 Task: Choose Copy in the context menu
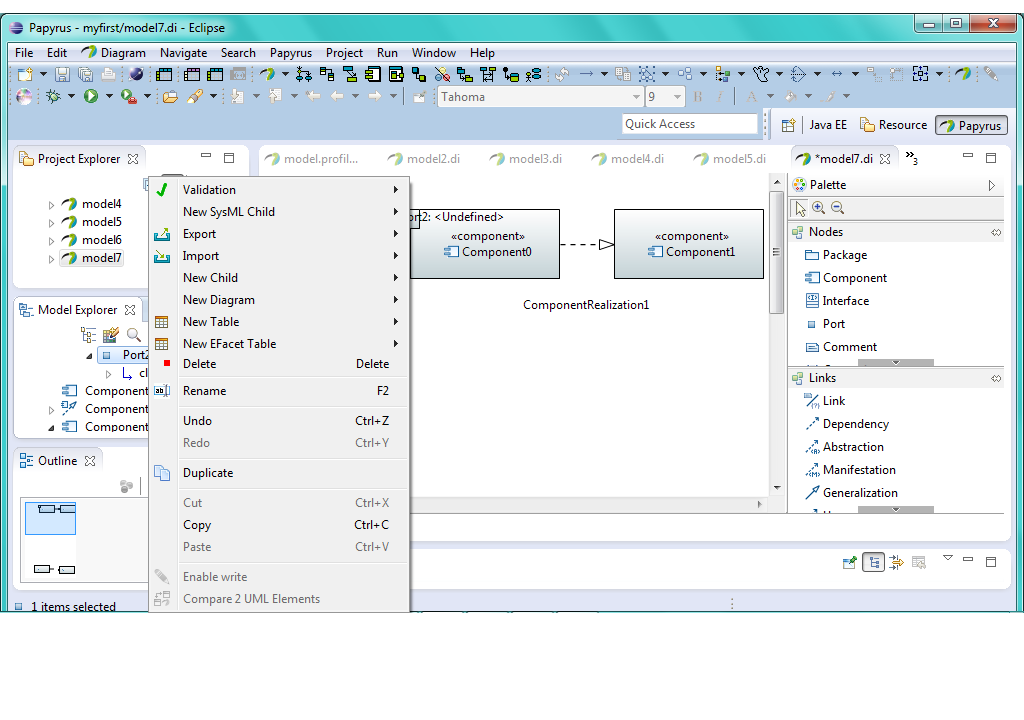point(280,525)
